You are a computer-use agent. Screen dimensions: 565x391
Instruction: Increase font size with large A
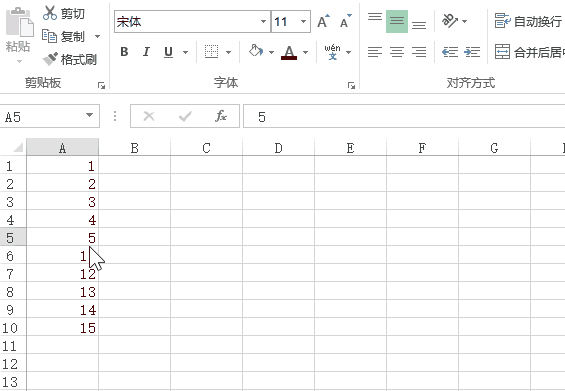(x=323, y=21)
